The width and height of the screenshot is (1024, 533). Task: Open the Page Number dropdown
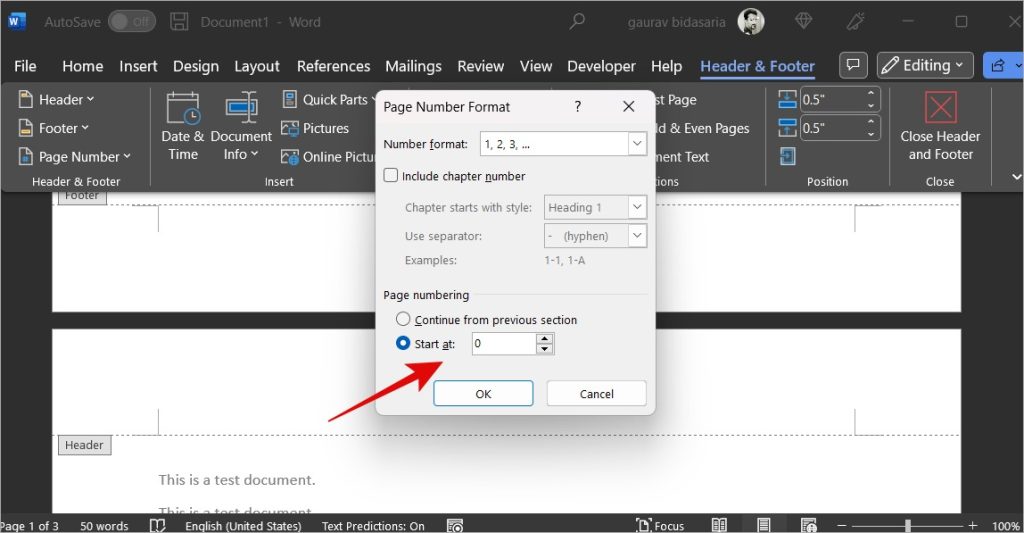click(74, 157)
